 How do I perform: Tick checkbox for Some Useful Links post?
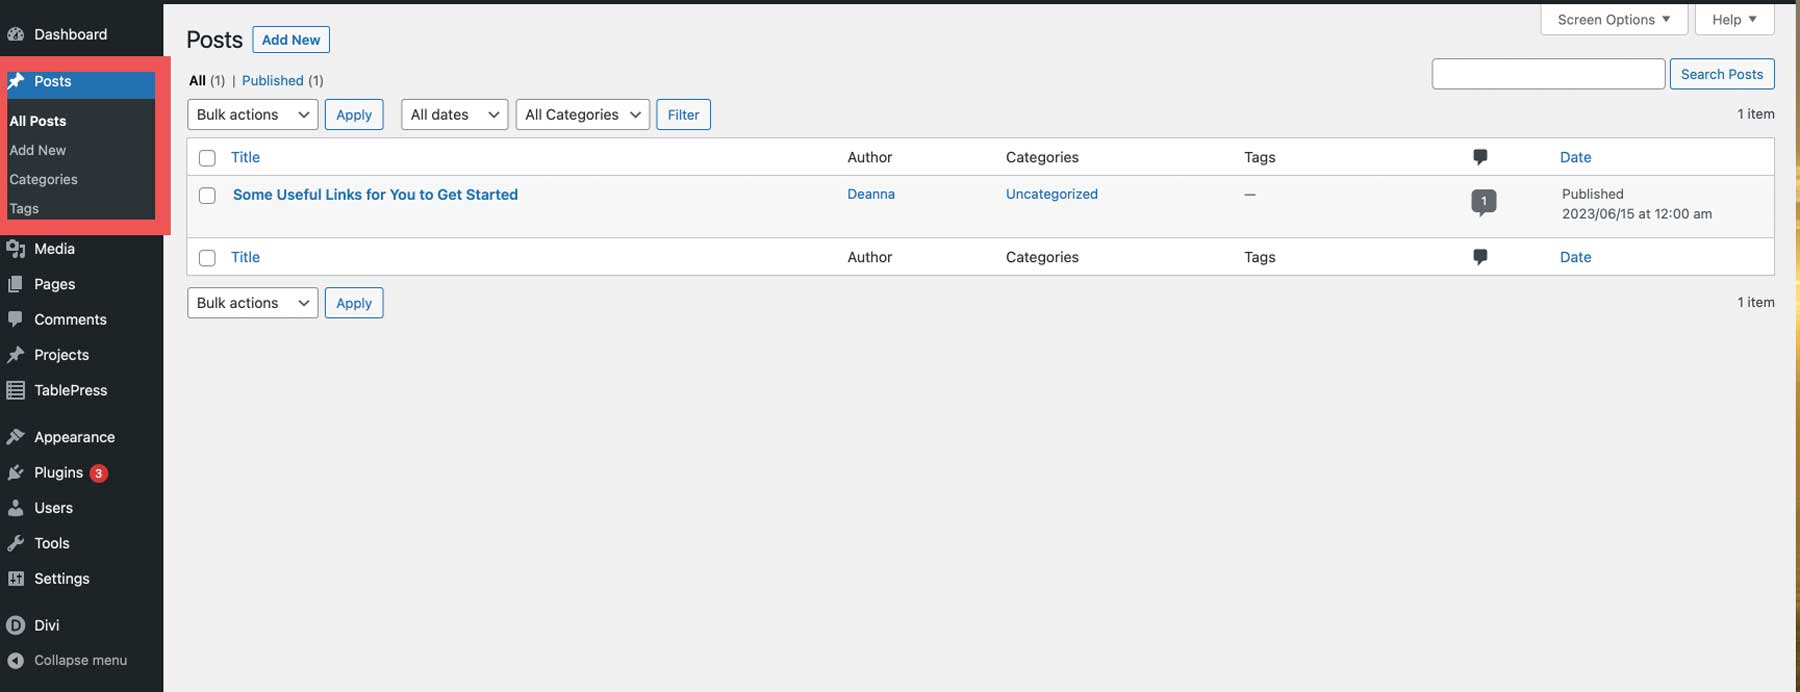coord(207,196)
